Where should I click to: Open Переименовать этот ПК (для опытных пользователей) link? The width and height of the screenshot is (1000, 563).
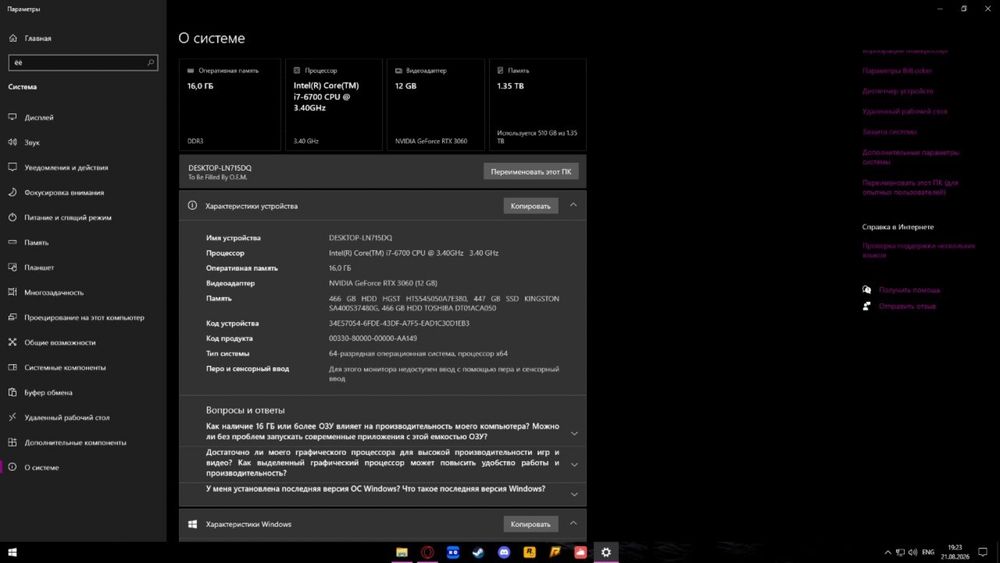click(x=910, y=187)
